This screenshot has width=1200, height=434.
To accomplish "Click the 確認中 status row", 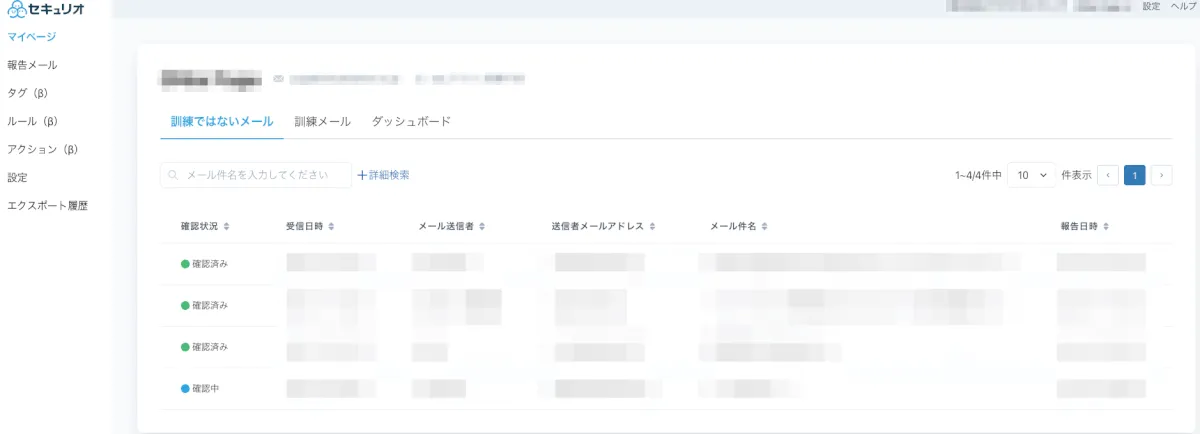I will [666, 388].
